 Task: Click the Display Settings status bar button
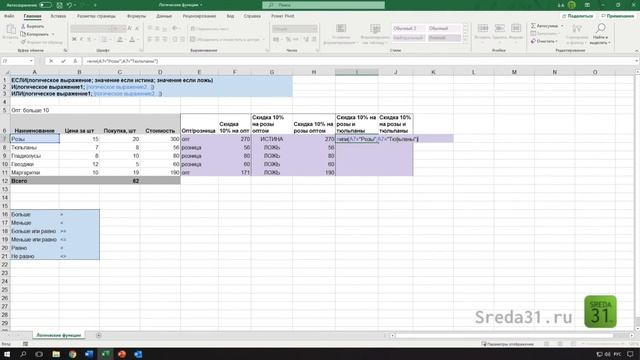pos(508,344)
